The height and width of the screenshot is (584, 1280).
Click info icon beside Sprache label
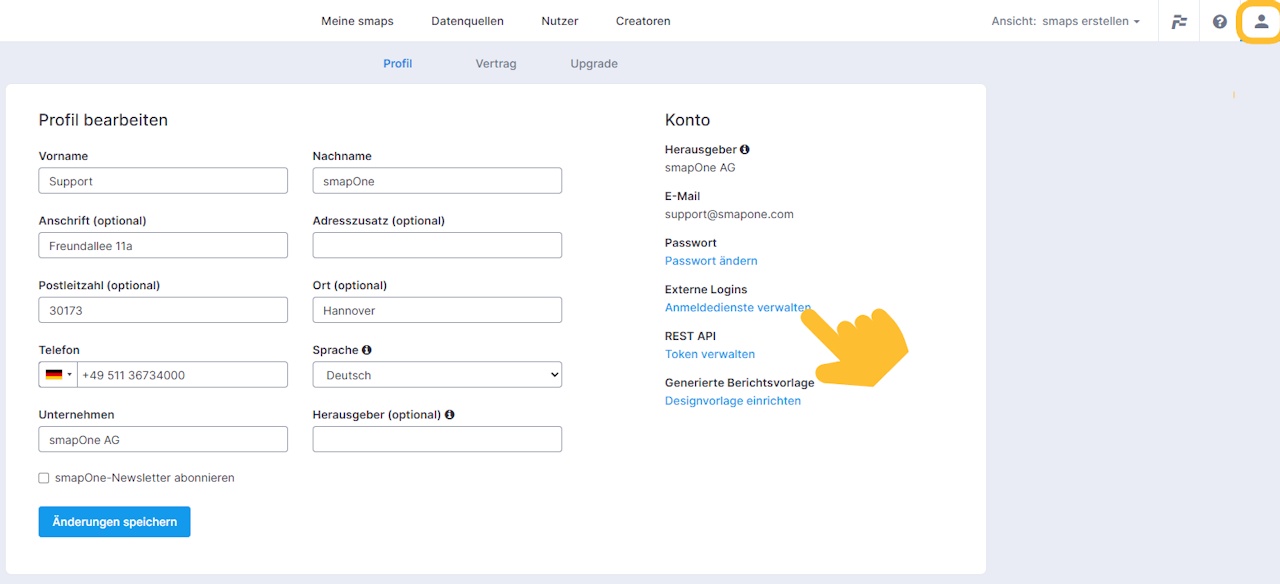(367, 351)
